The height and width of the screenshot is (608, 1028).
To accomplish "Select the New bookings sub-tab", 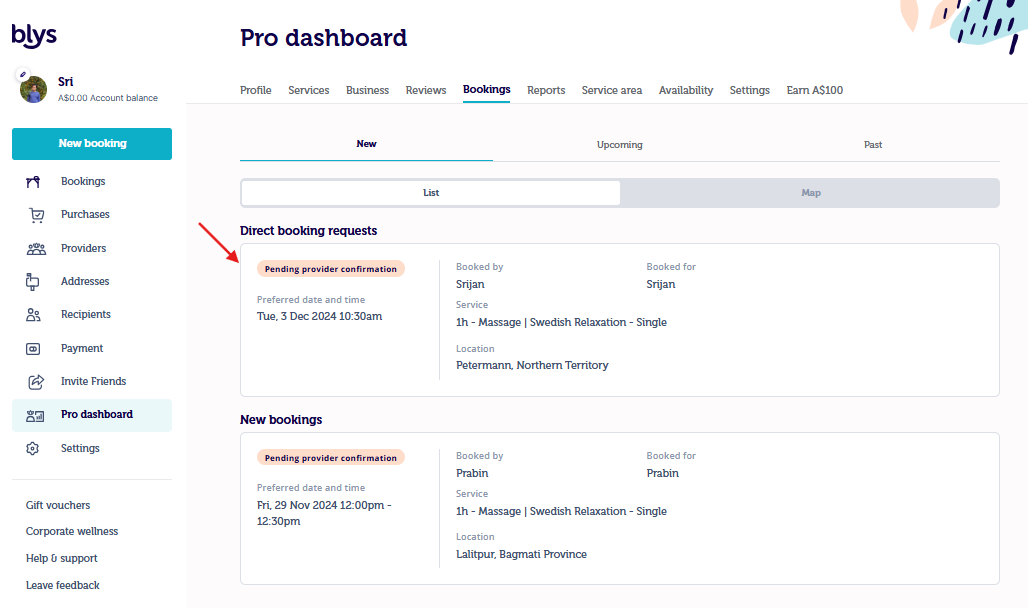I will [x=366, y=144].
